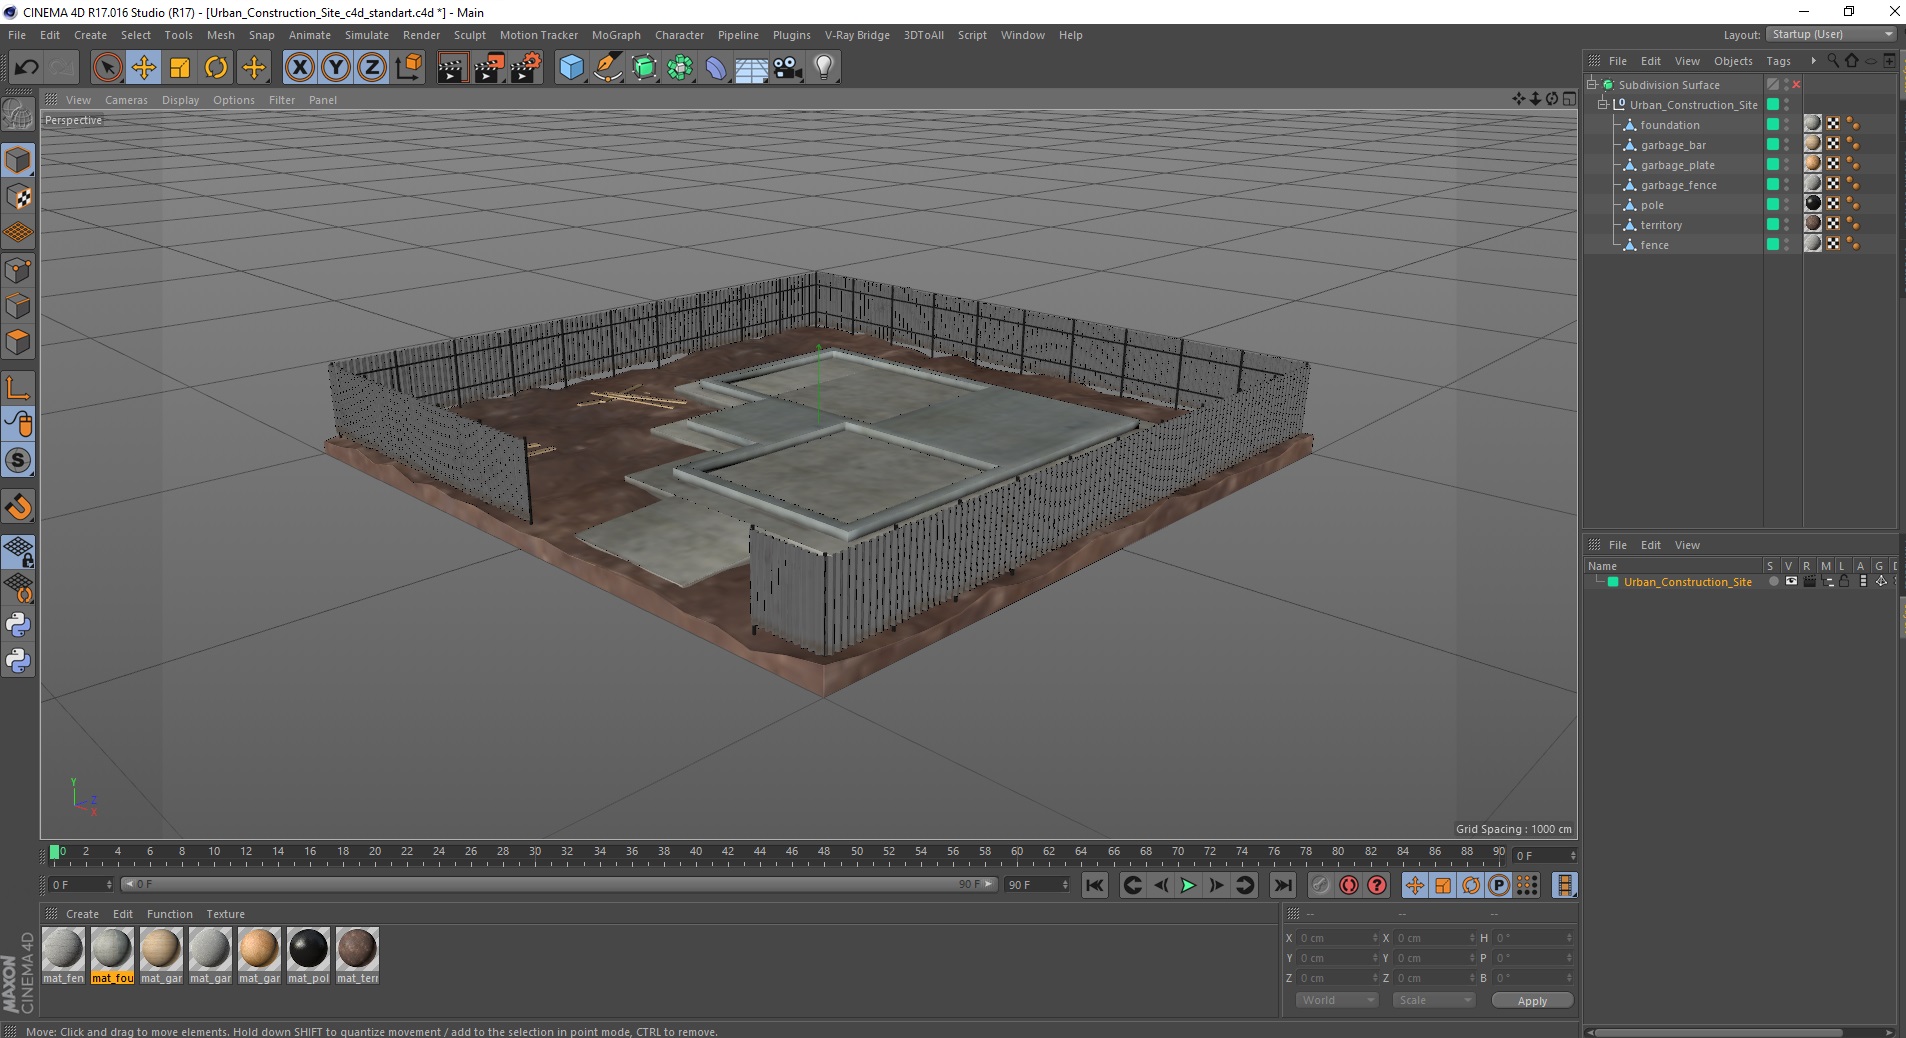Open the viewport Display menu

tap(180, 100)
